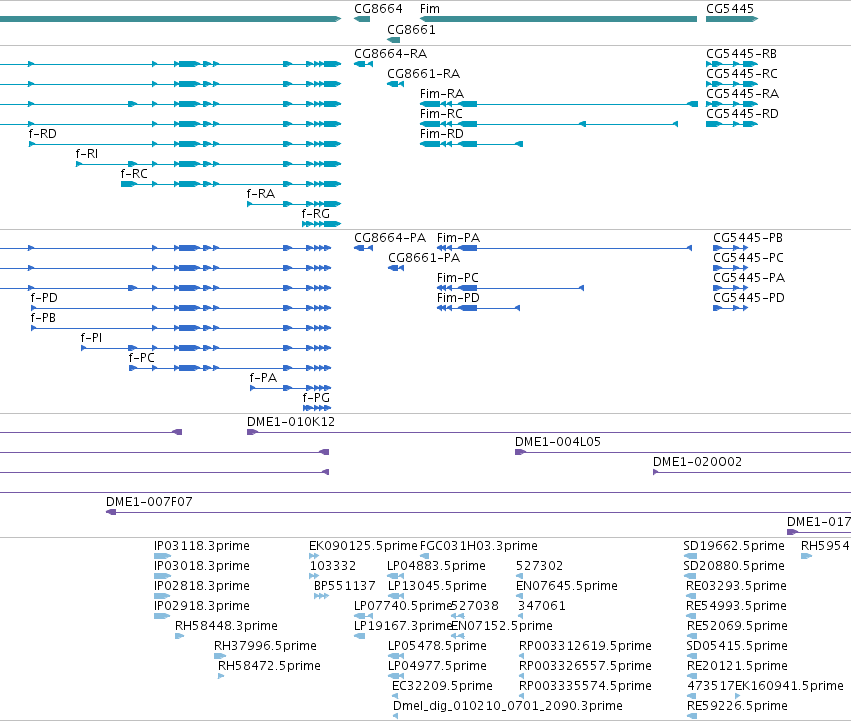Click the Fim-RC transcript label
851x721 pixels.
pyautogui.click(x=441, y=114)
